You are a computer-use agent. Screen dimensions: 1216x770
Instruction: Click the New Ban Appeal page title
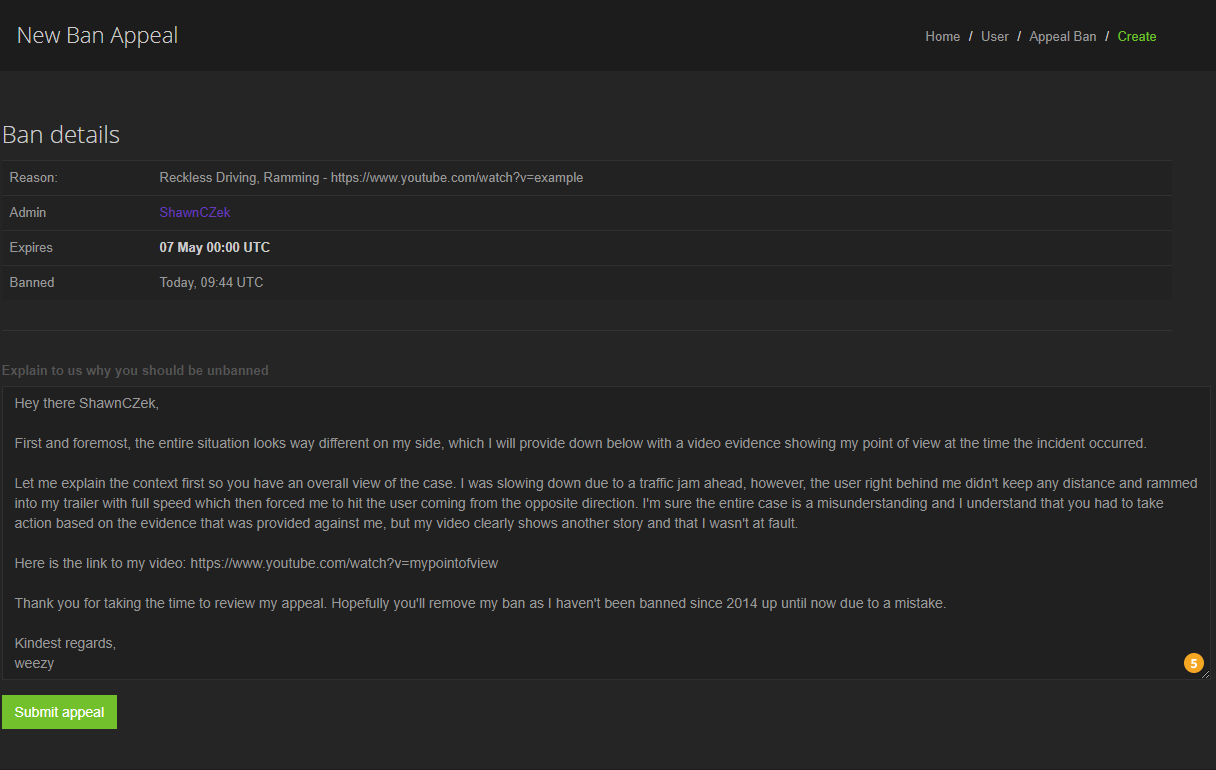pyautogui.click(x=97, y=35)
